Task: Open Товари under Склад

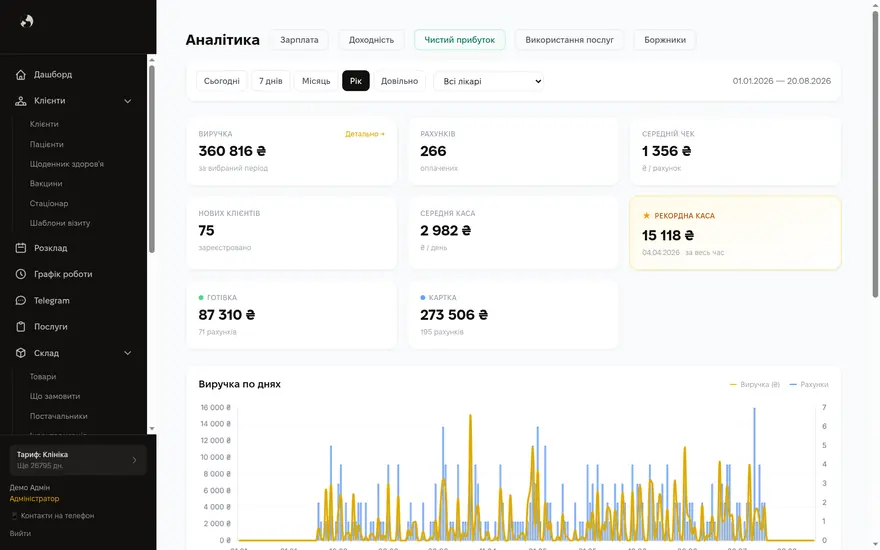Action: pos(43,377)
